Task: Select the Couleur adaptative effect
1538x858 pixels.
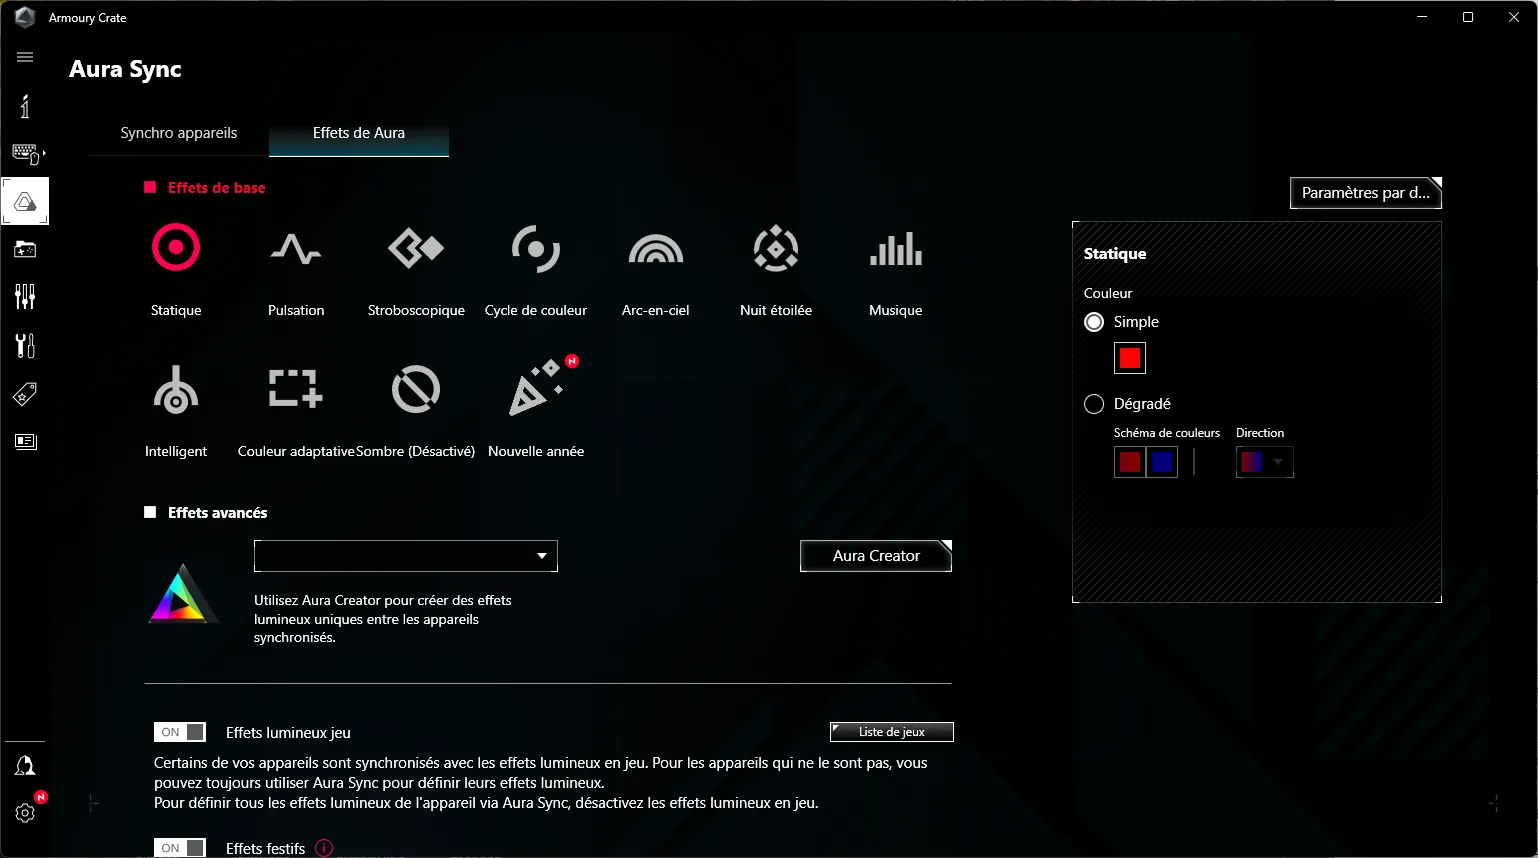Action: [296, 389]
